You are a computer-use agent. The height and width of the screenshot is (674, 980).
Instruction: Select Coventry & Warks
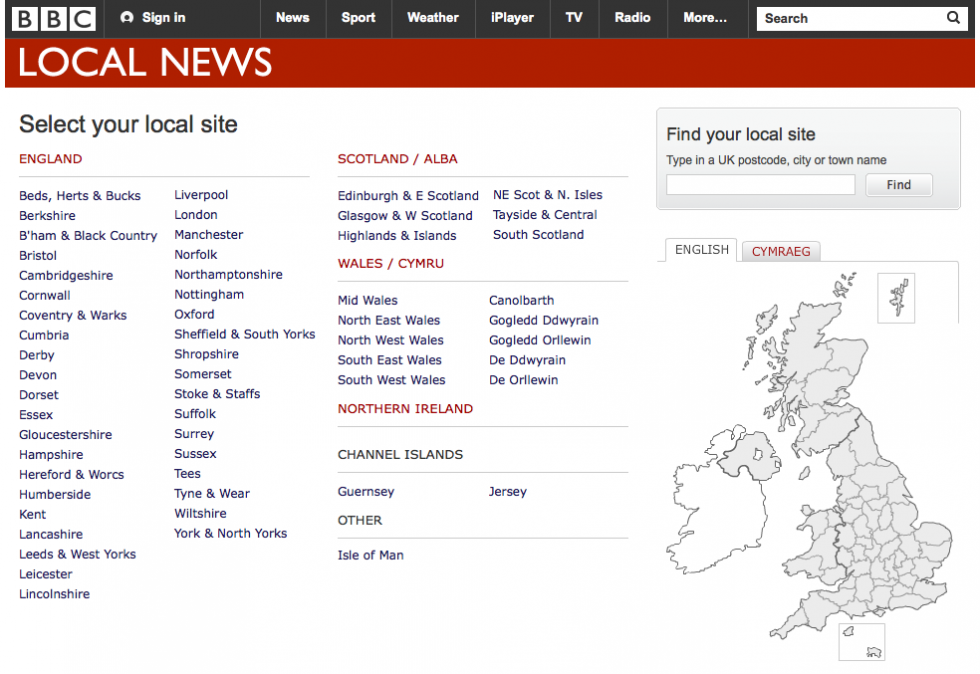tap(73, 315)
